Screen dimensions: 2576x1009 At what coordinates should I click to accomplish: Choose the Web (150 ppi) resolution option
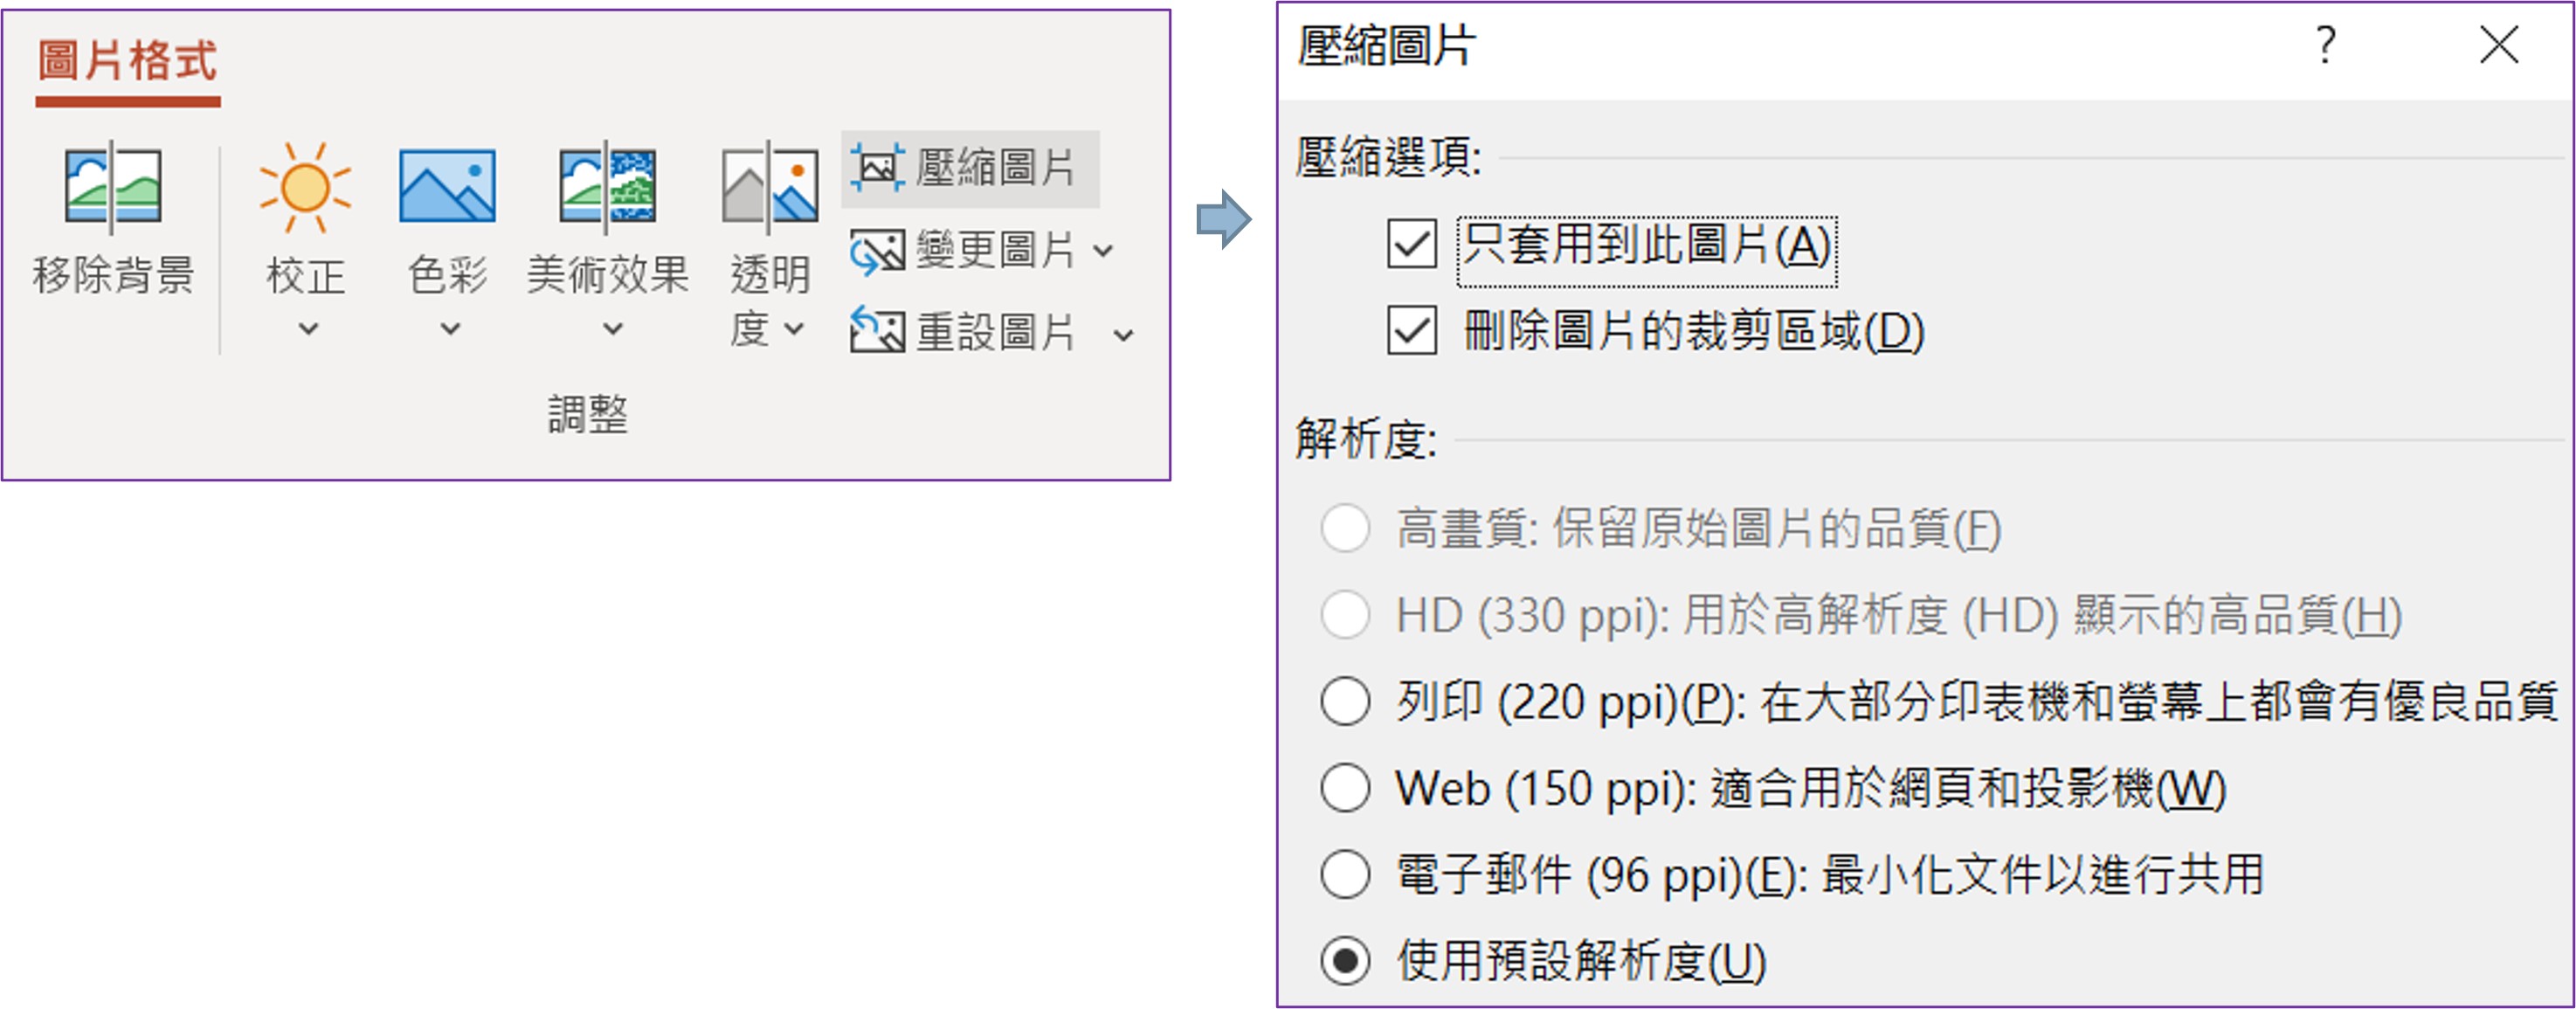coord(1345,788)
